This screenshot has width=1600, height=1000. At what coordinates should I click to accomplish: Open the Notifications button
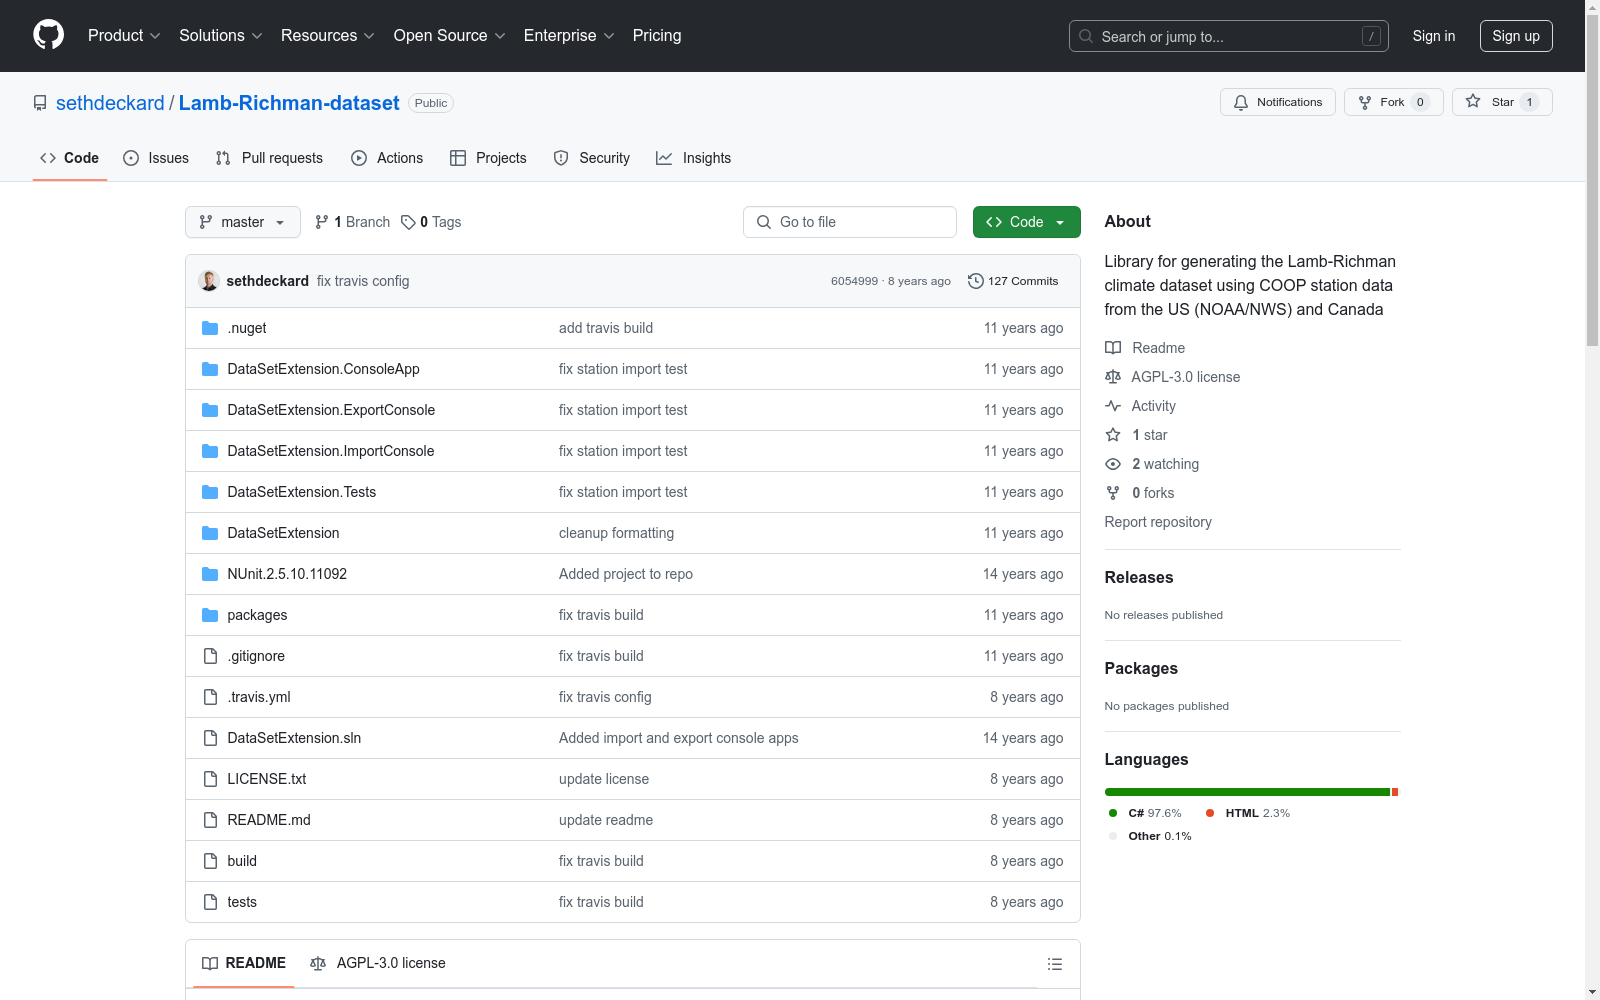1277,102
